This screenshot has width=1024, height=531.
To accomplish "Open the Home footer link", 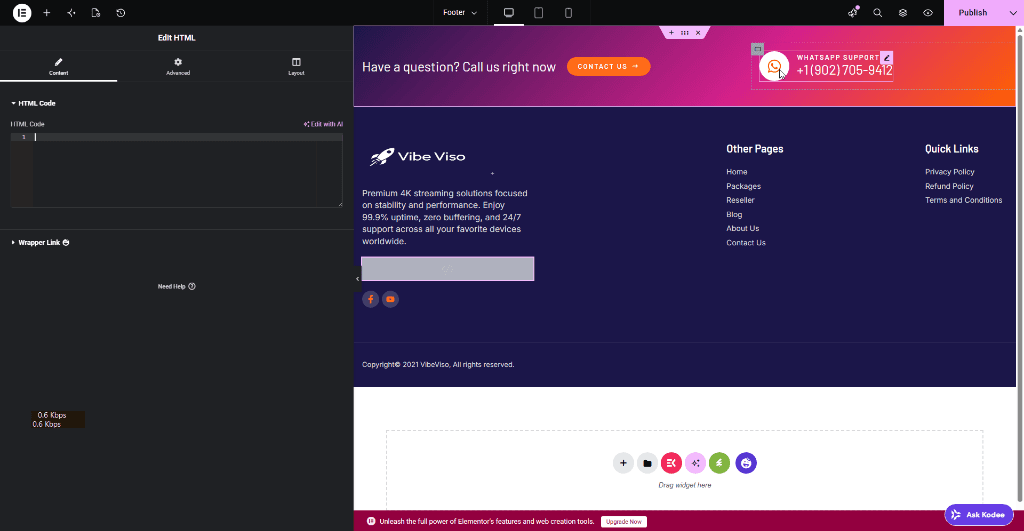I will 737,172.
